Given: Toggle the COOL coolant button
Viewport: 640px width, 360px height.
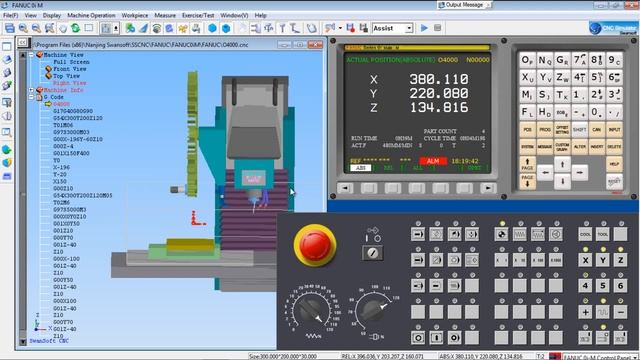Looking at the screenshot, I should click(585, 234).
